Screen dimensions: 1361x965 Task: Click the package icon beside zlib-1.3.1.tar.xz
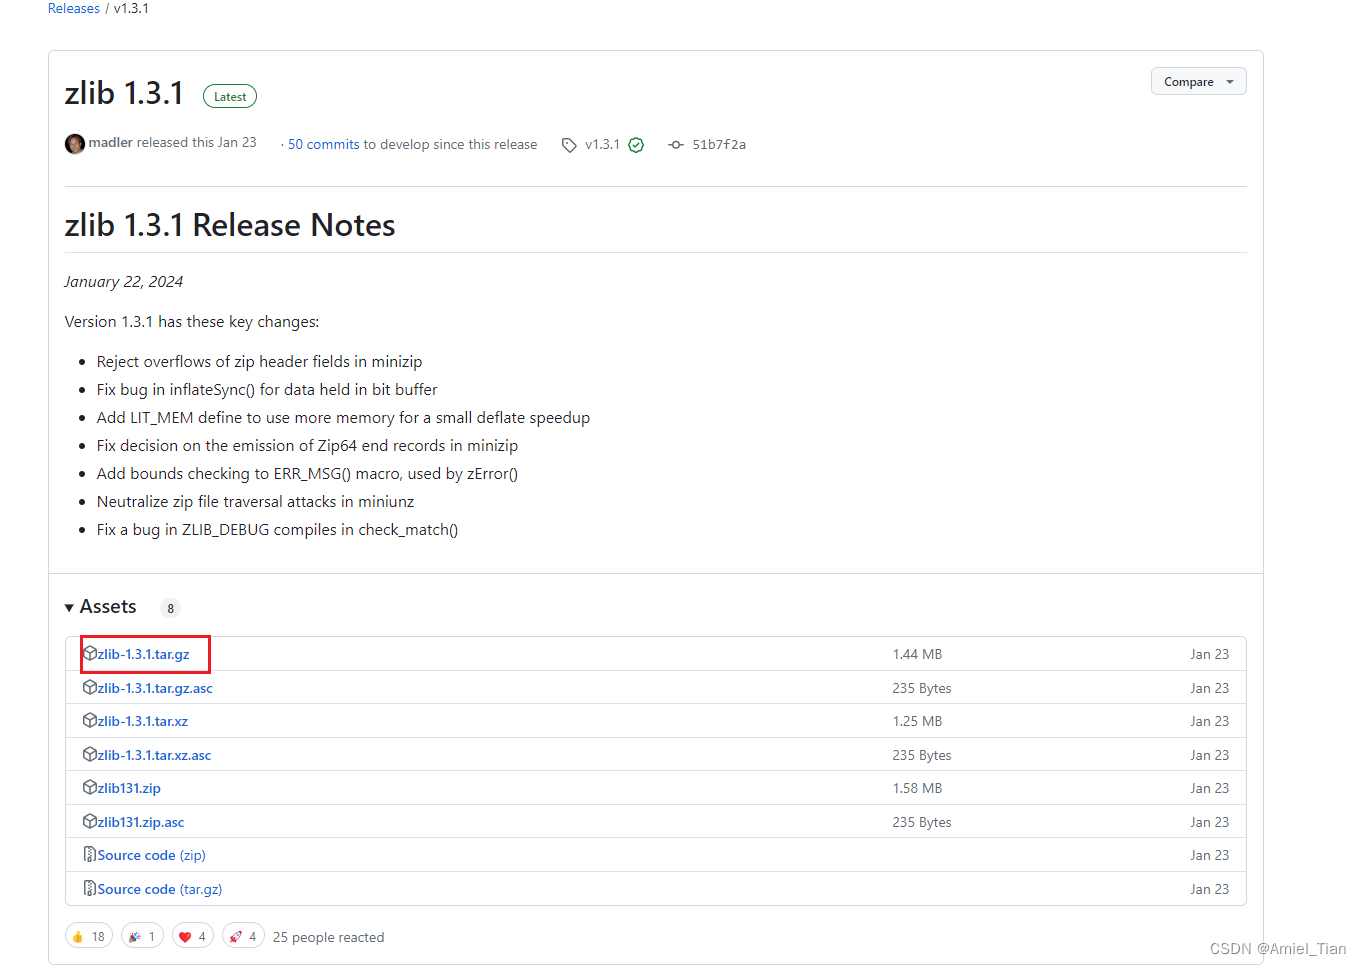pos(90,720)
